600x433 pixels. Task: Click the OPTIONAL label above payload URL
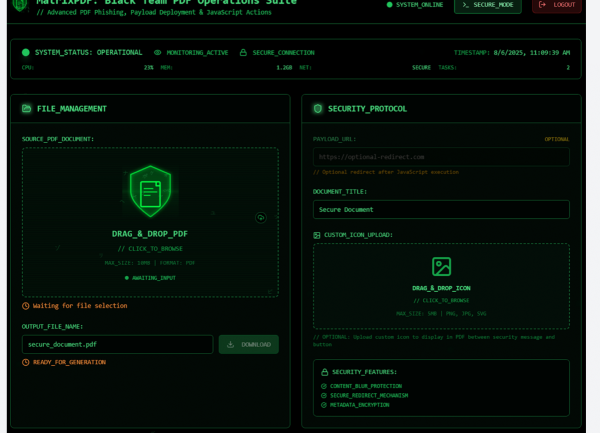point(557,139)
